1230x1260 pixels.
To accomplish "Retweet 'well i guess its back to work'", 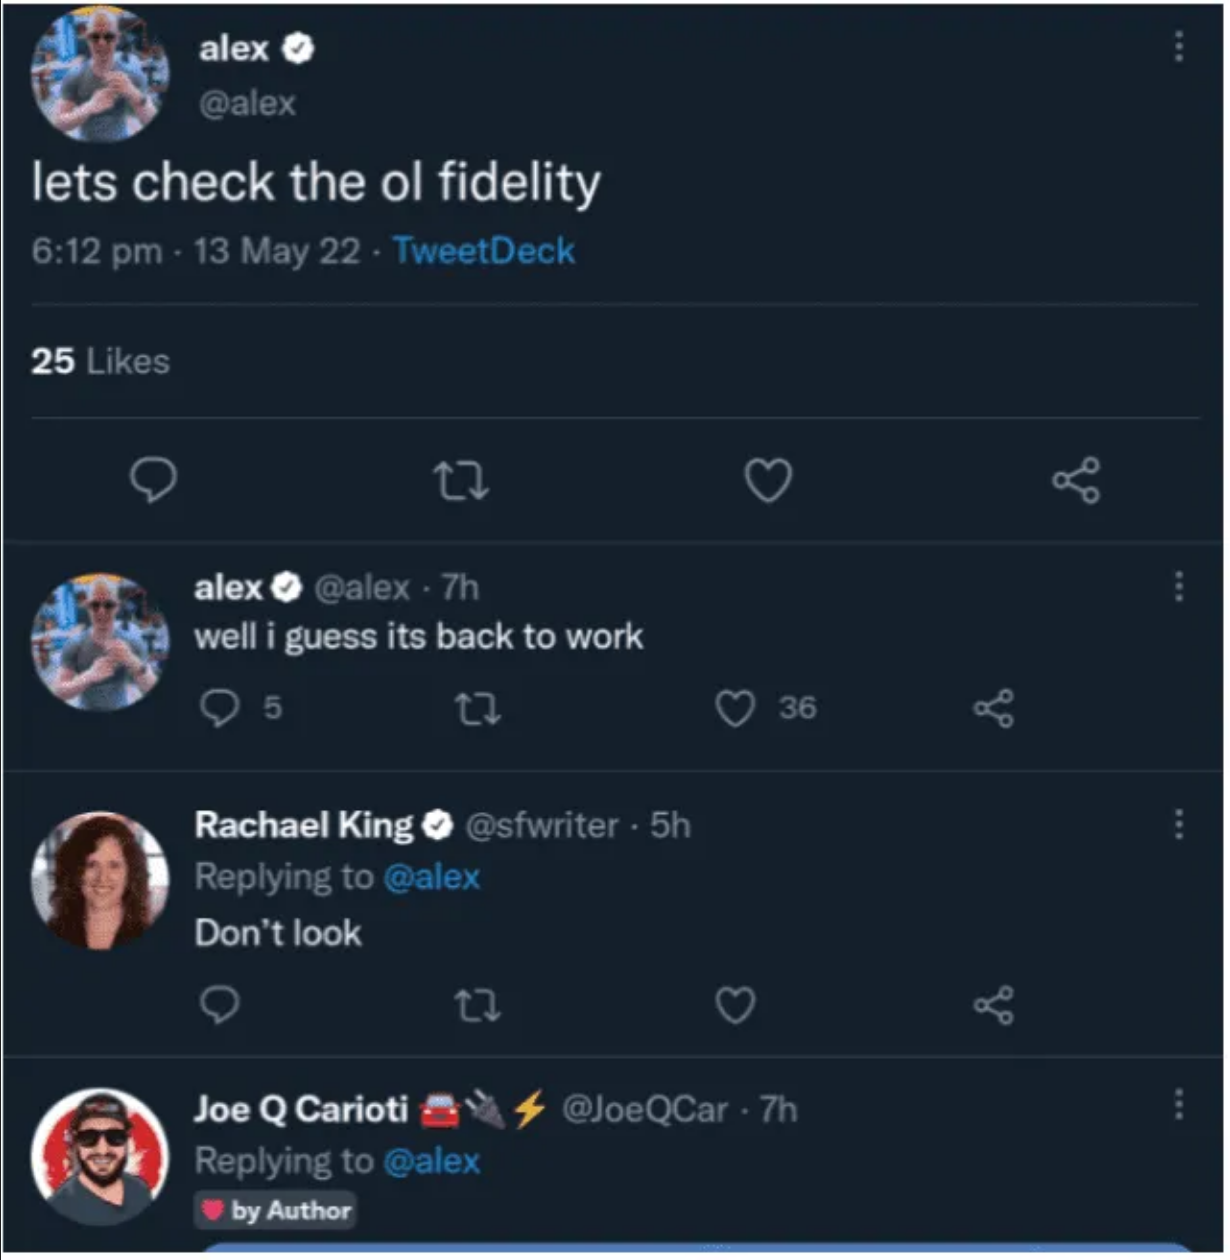I will [477, 709].
